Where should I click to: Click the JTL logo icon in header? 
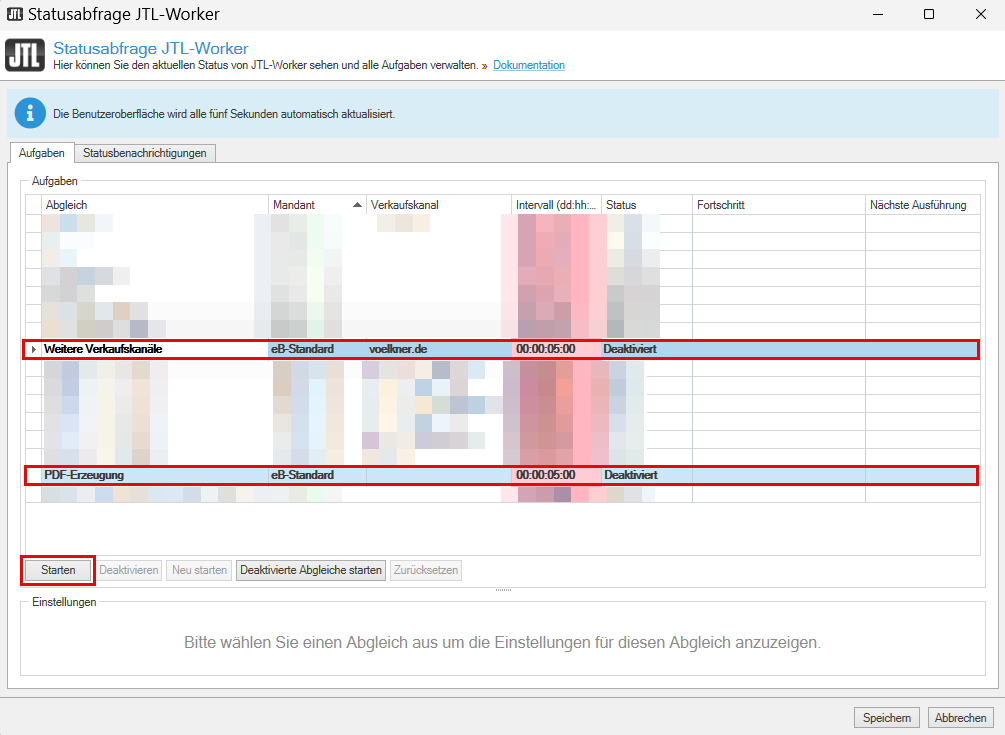tap(24, 56)
